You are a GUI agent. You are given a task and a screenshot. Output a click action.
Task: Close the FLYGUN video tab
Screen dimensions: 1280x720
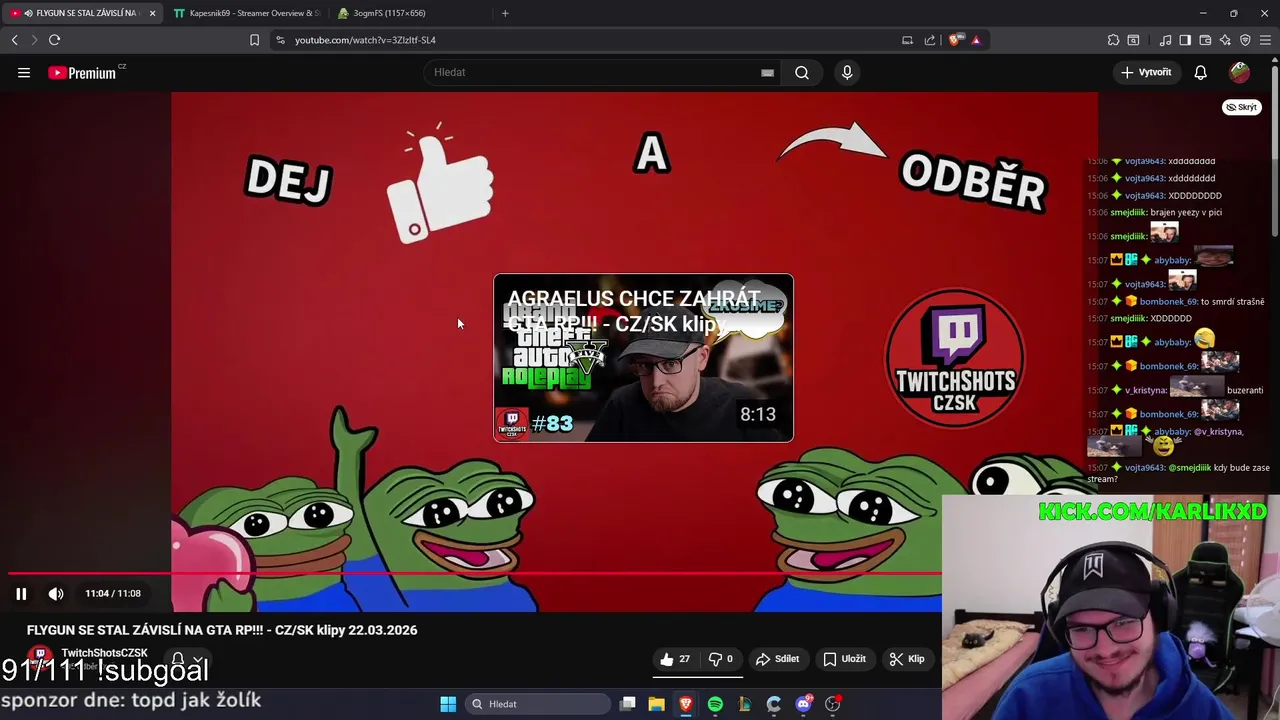152,13
